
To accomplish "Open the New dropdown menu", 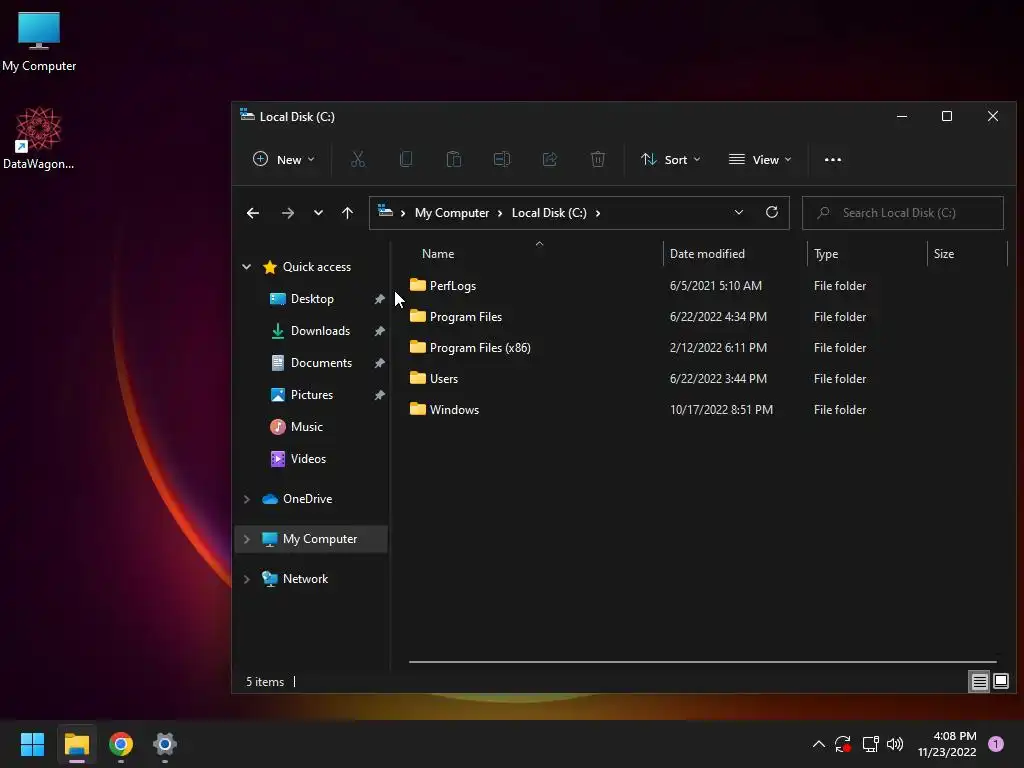I will click(x=283, y=159).
